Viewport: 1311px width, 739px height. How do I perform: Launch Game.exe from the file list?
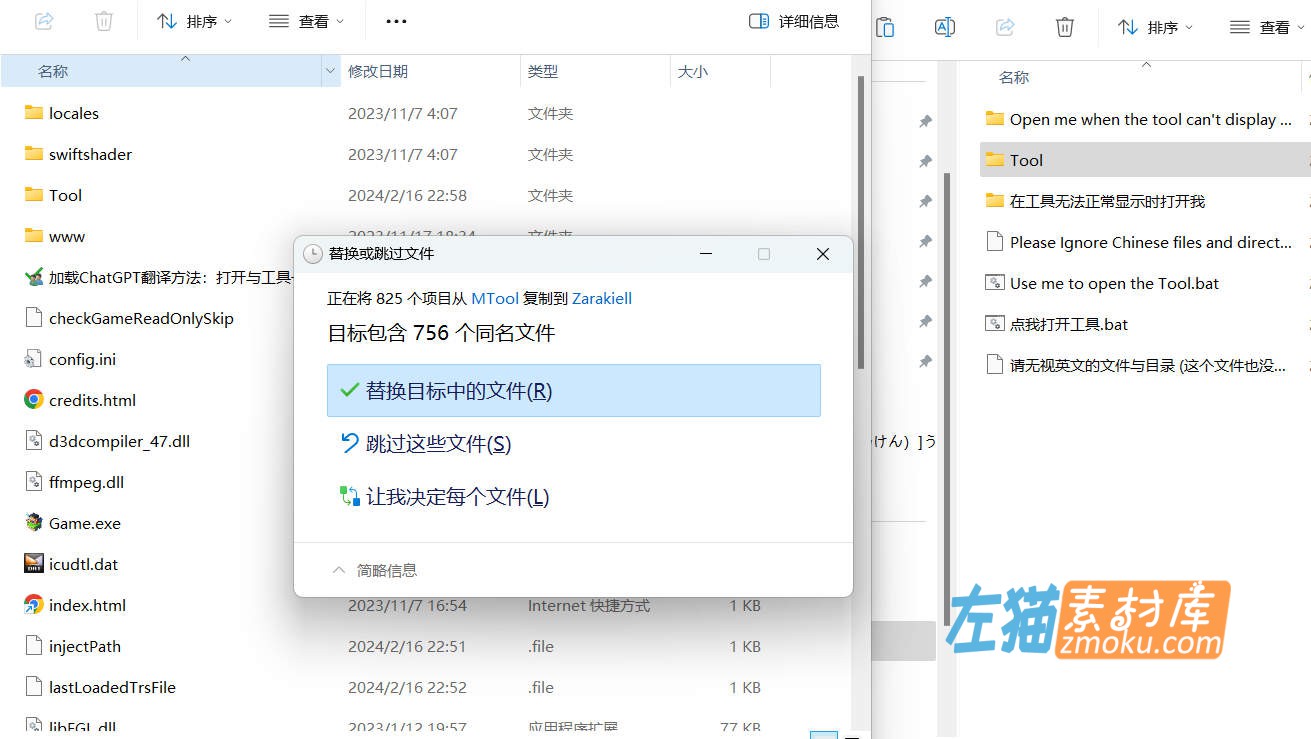[x=85, y=522]
